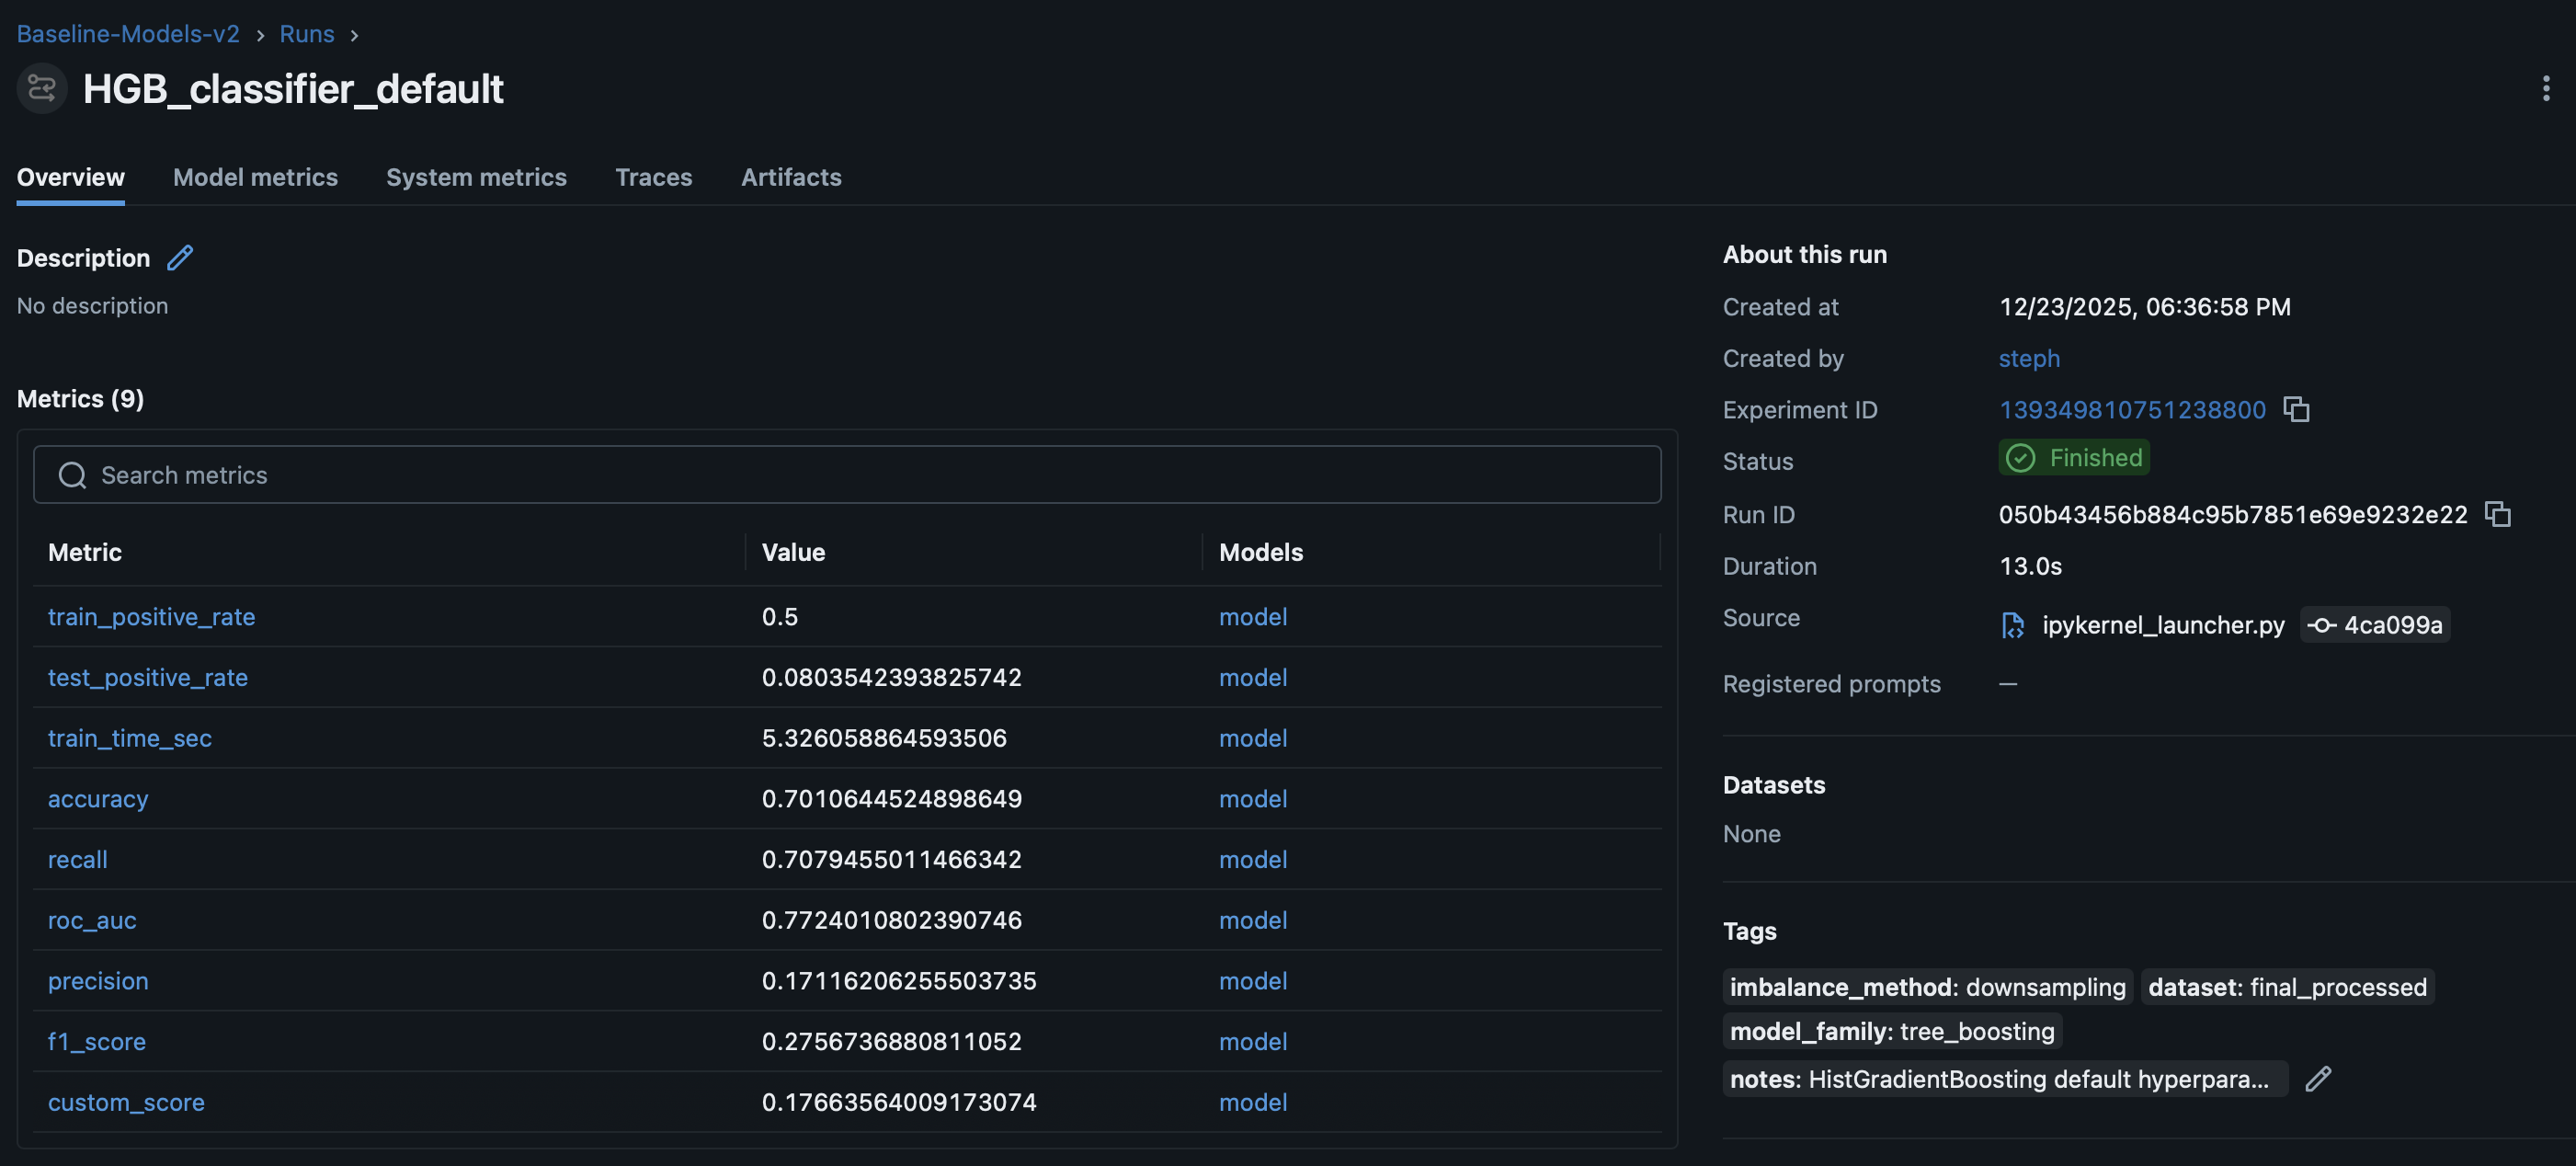Click the model link for the accuracy metric
The width and height of the screenshot is (2576, 1166).
pyautogui.click(x=1252, y=798)
